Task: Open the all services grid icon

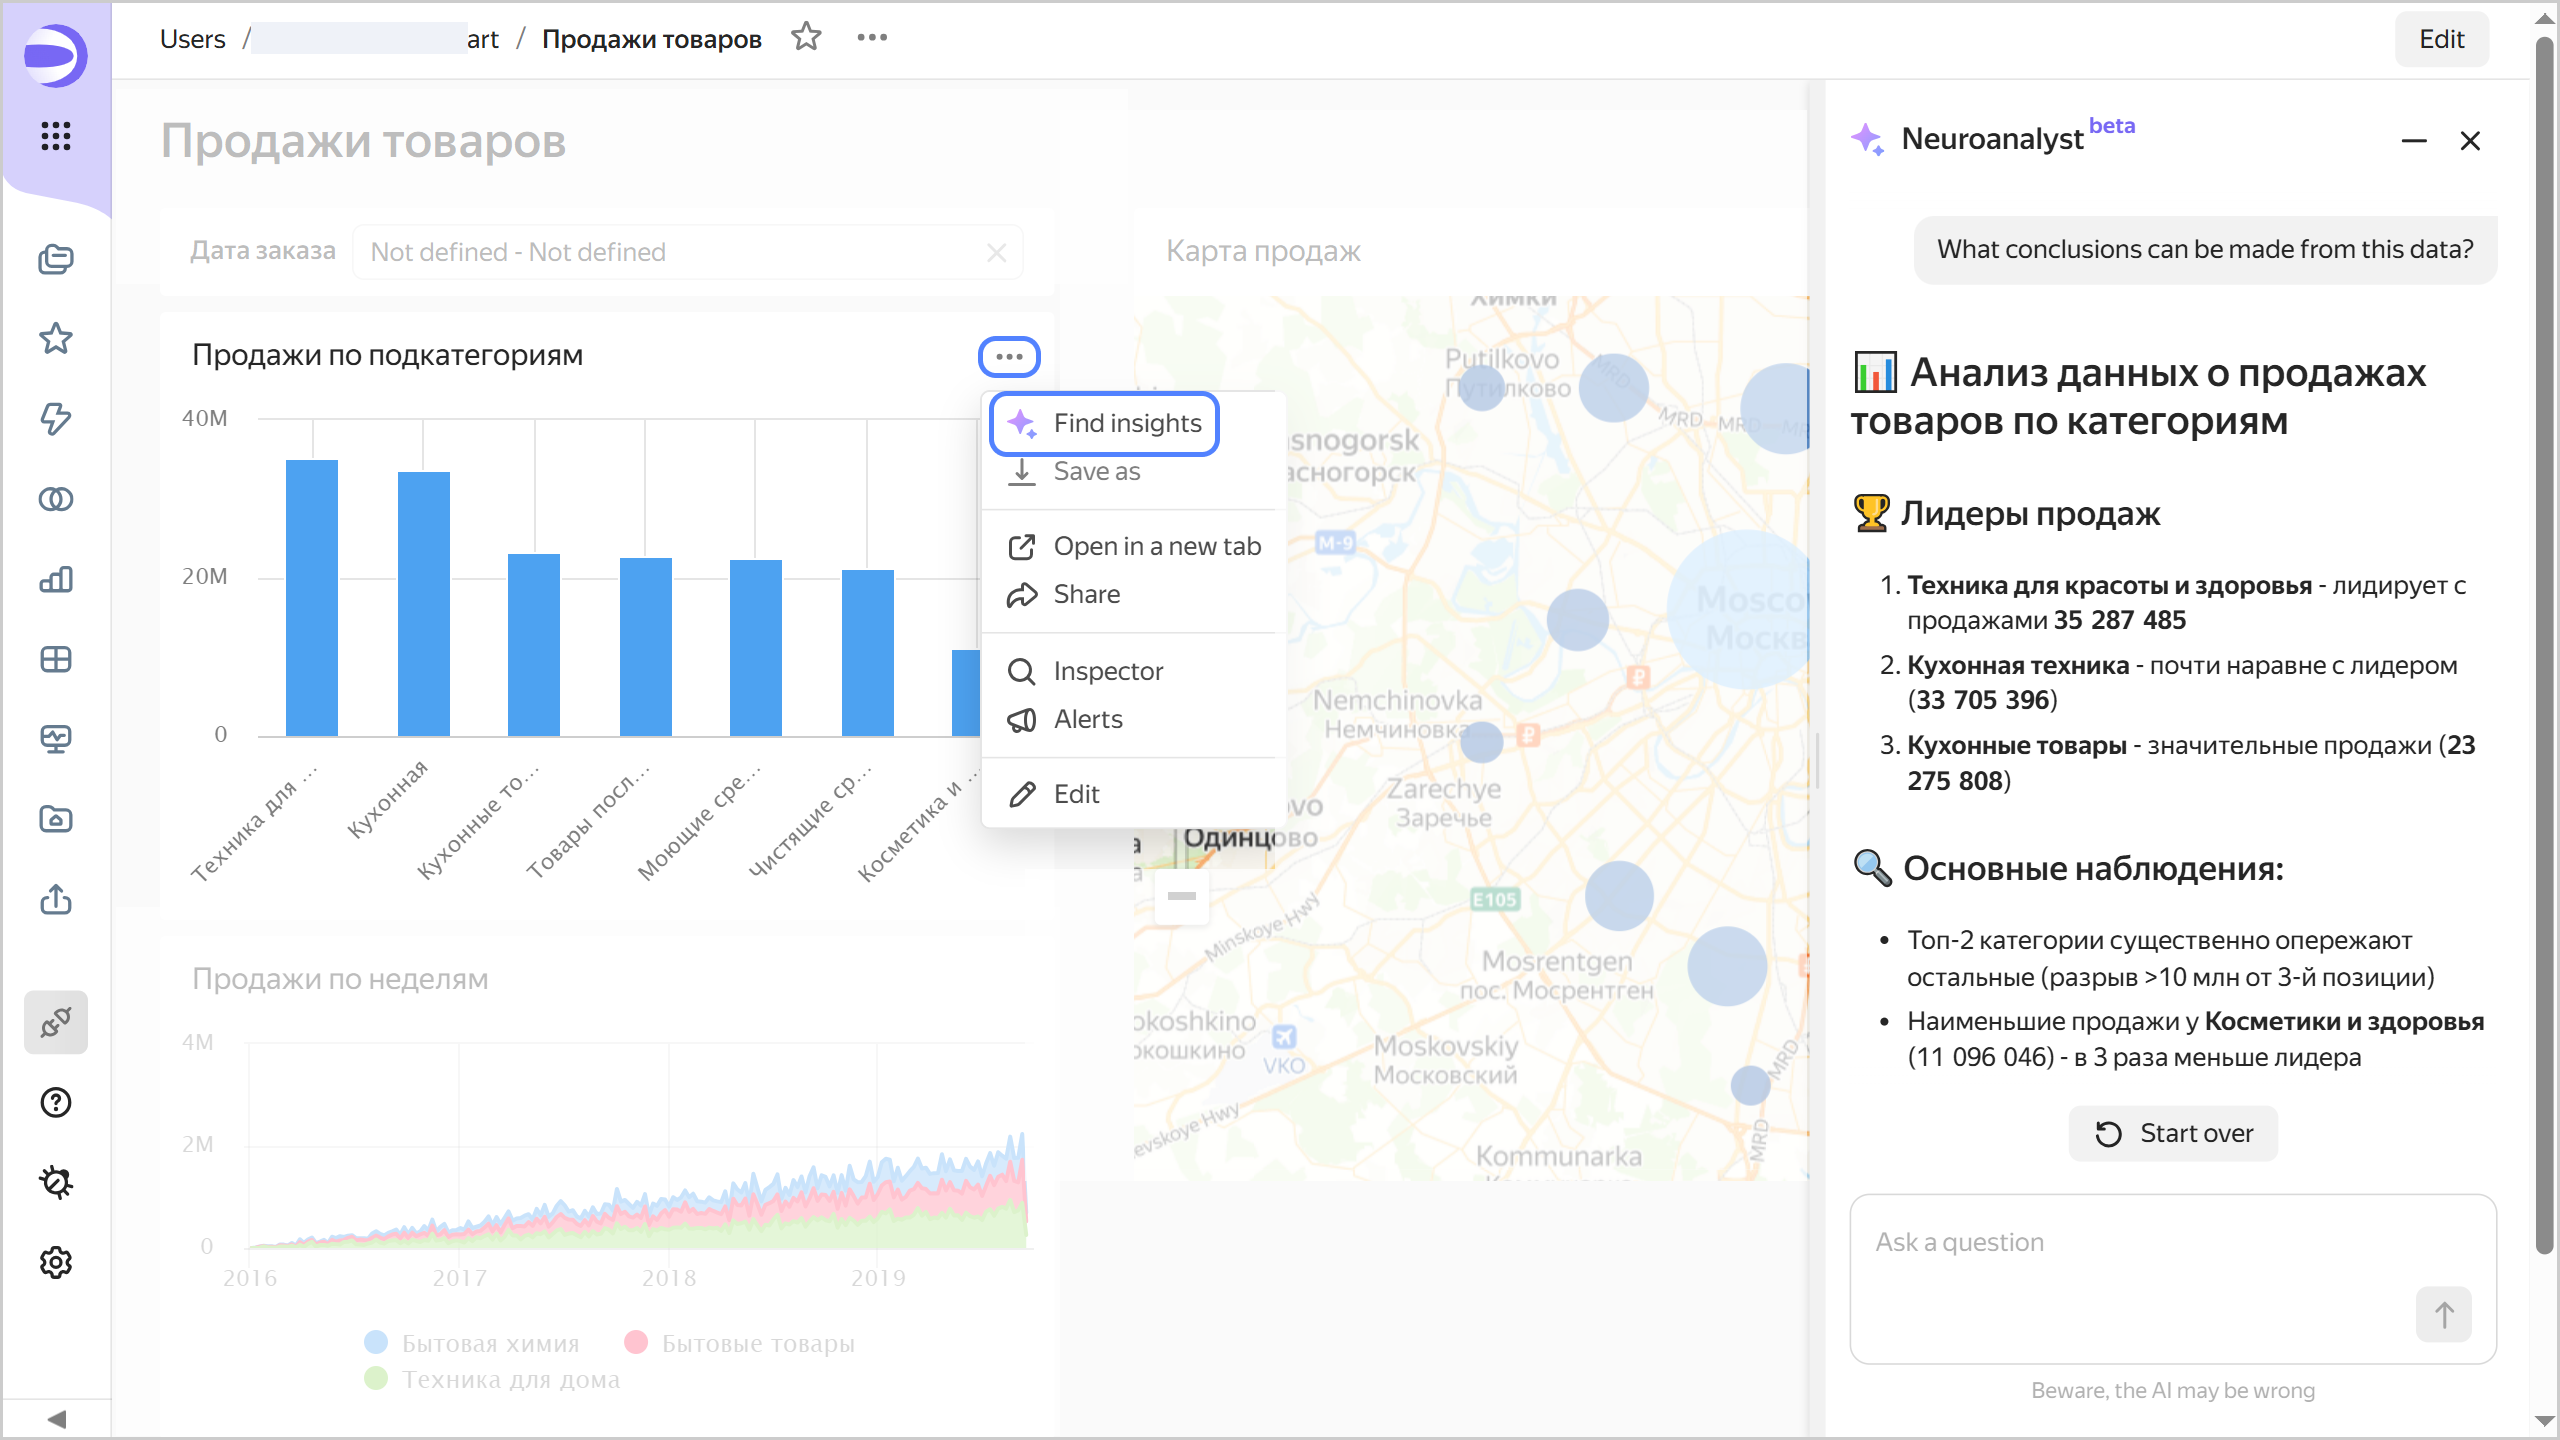Action: click(x=56, y=136)
